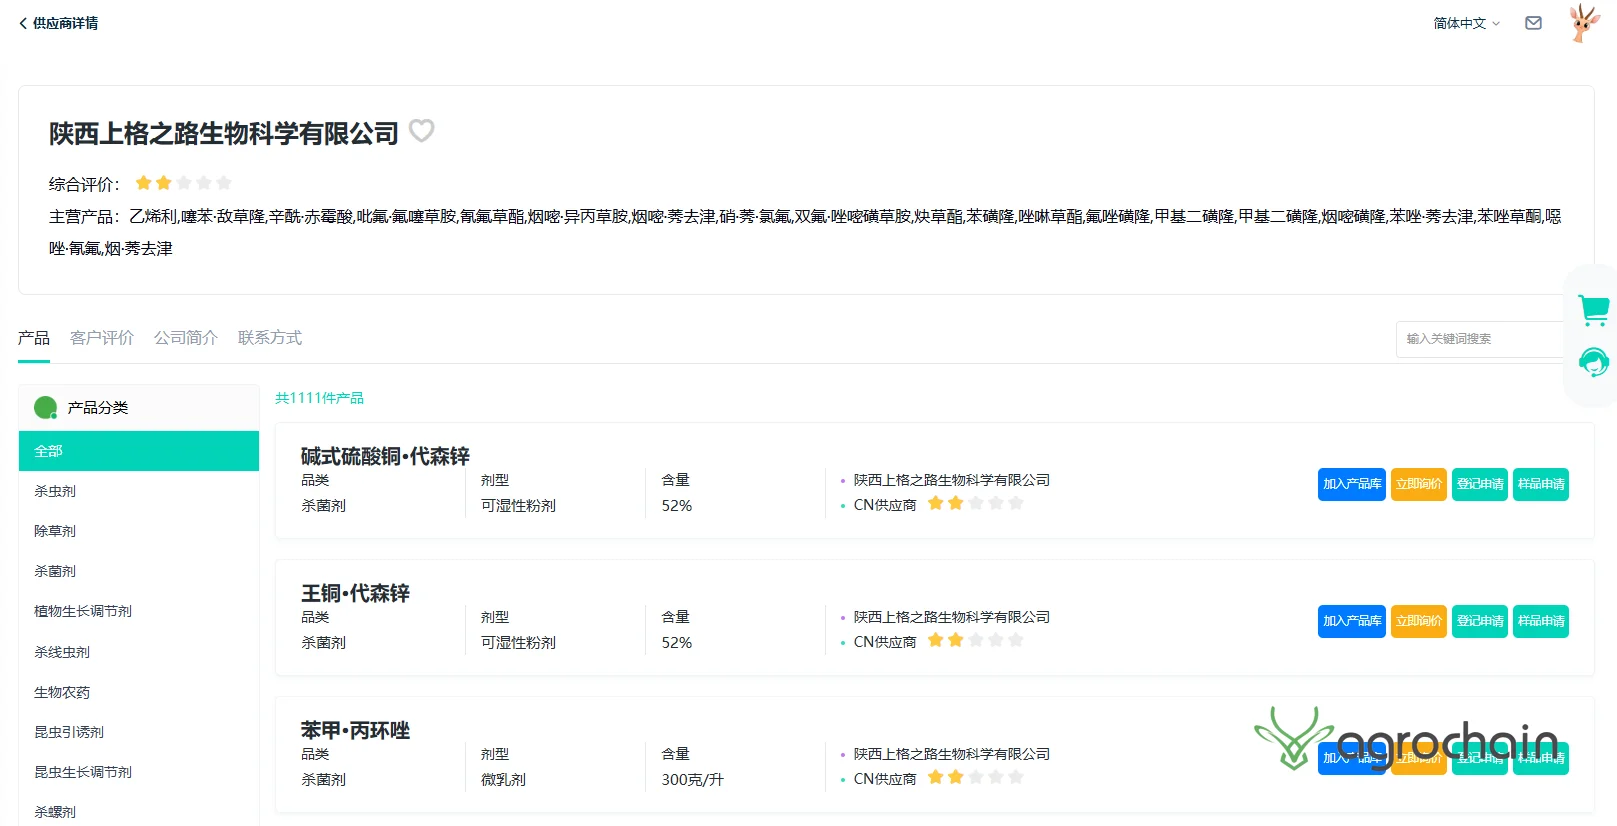The image size is (1617, 826).
Task: Click star rating in 碱式硫酸铜·代森锌 card
Action: (x=976, y=503)
